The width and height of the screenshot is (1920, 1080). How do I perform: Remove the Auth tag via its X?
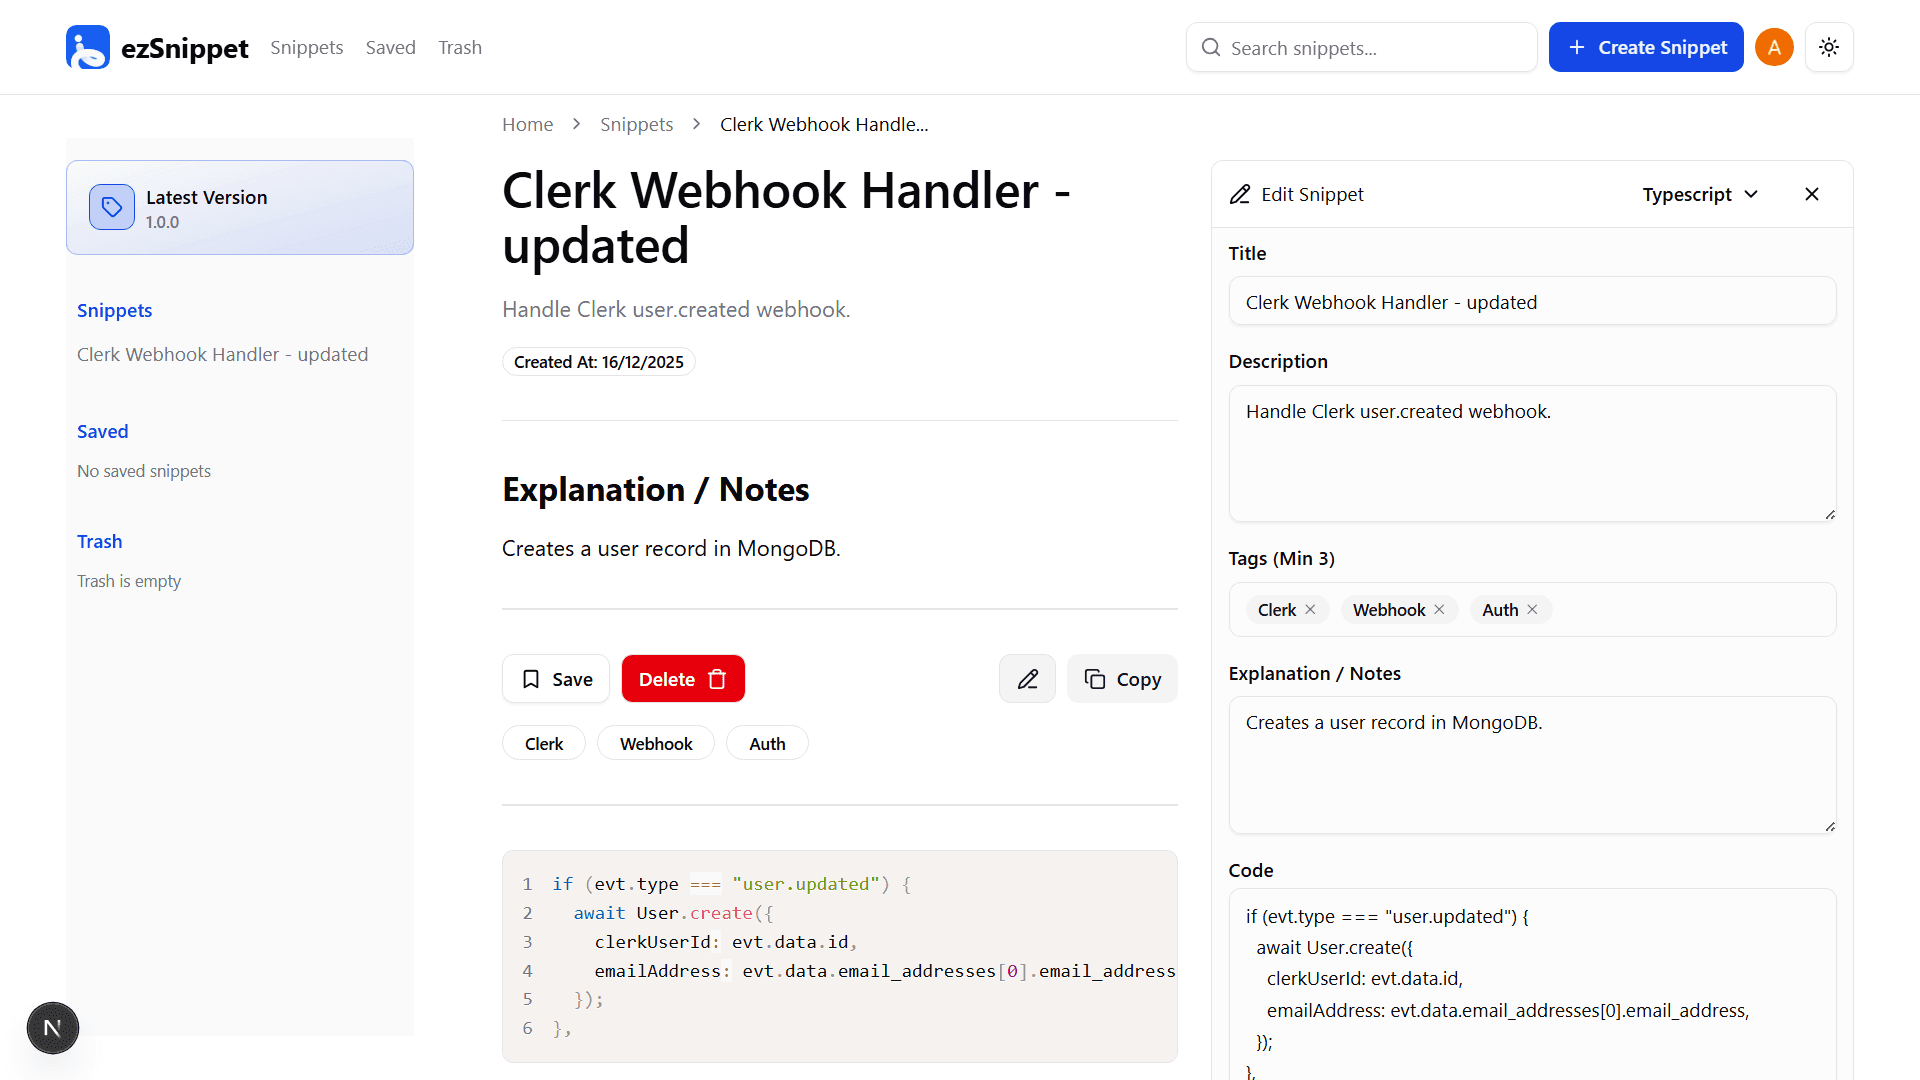coord(1532,609)
